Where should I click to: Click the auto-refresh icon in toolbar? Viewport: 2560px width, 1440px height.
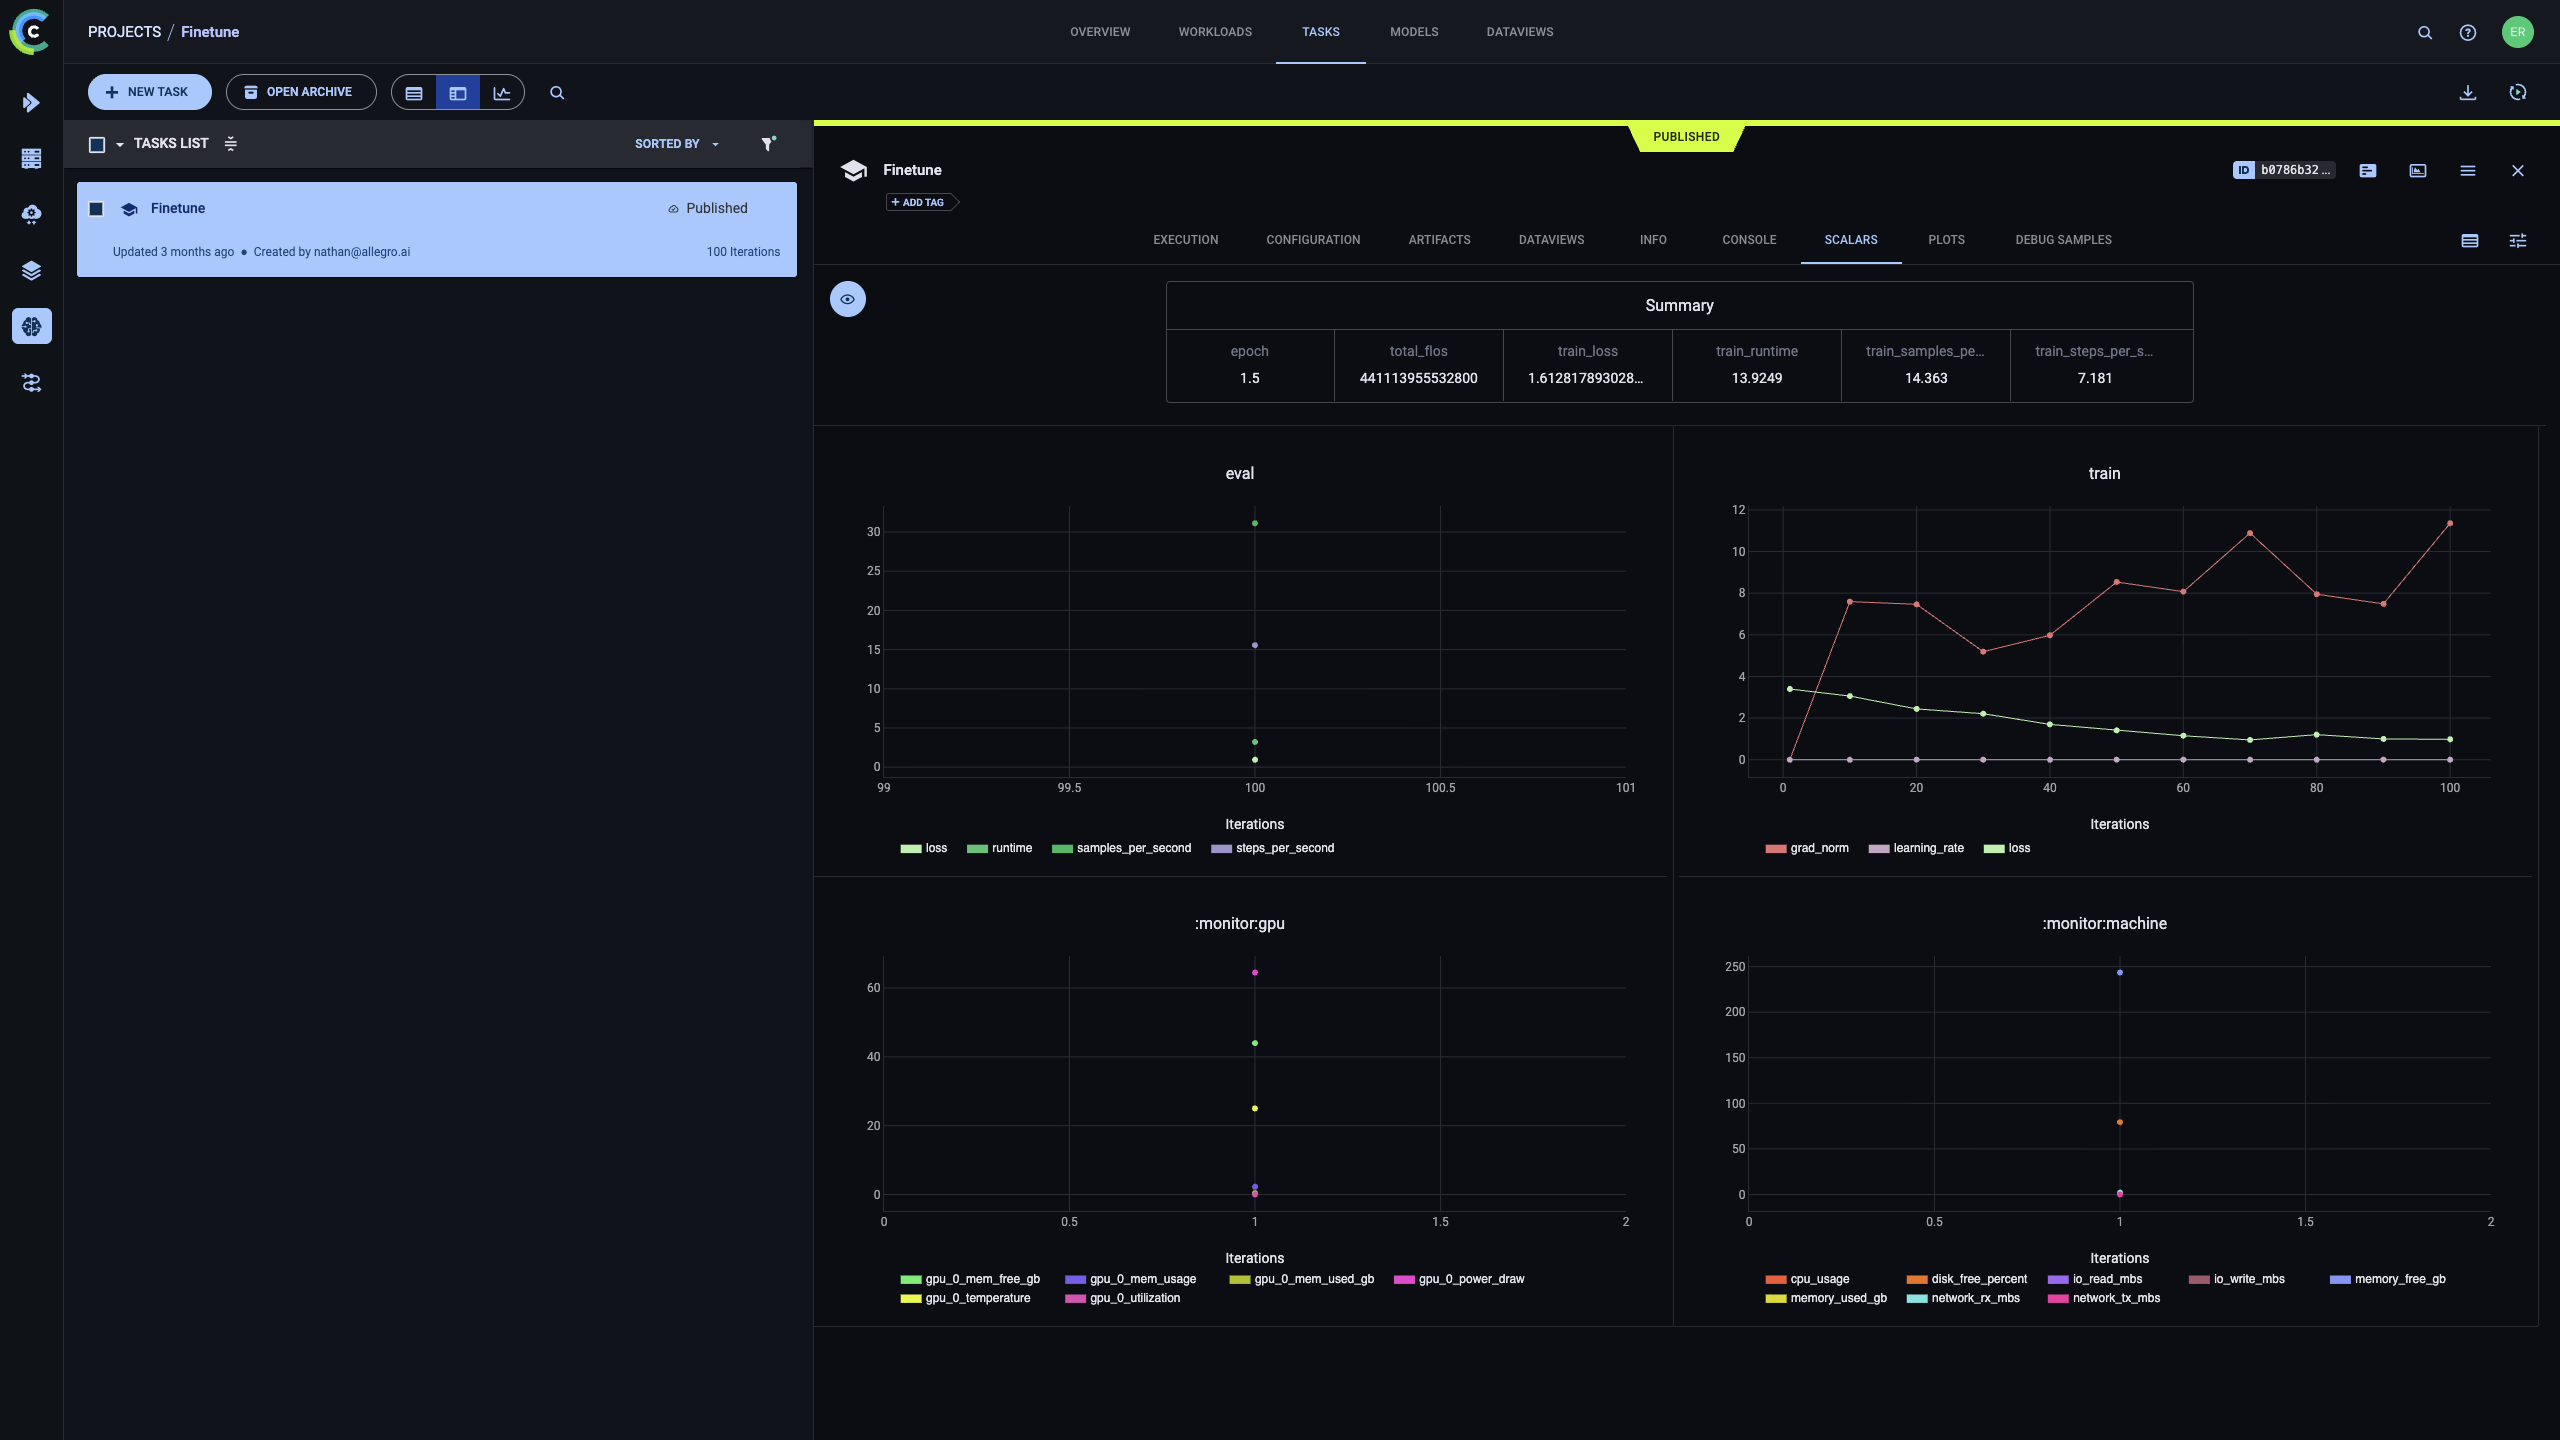click(2518, 92)
